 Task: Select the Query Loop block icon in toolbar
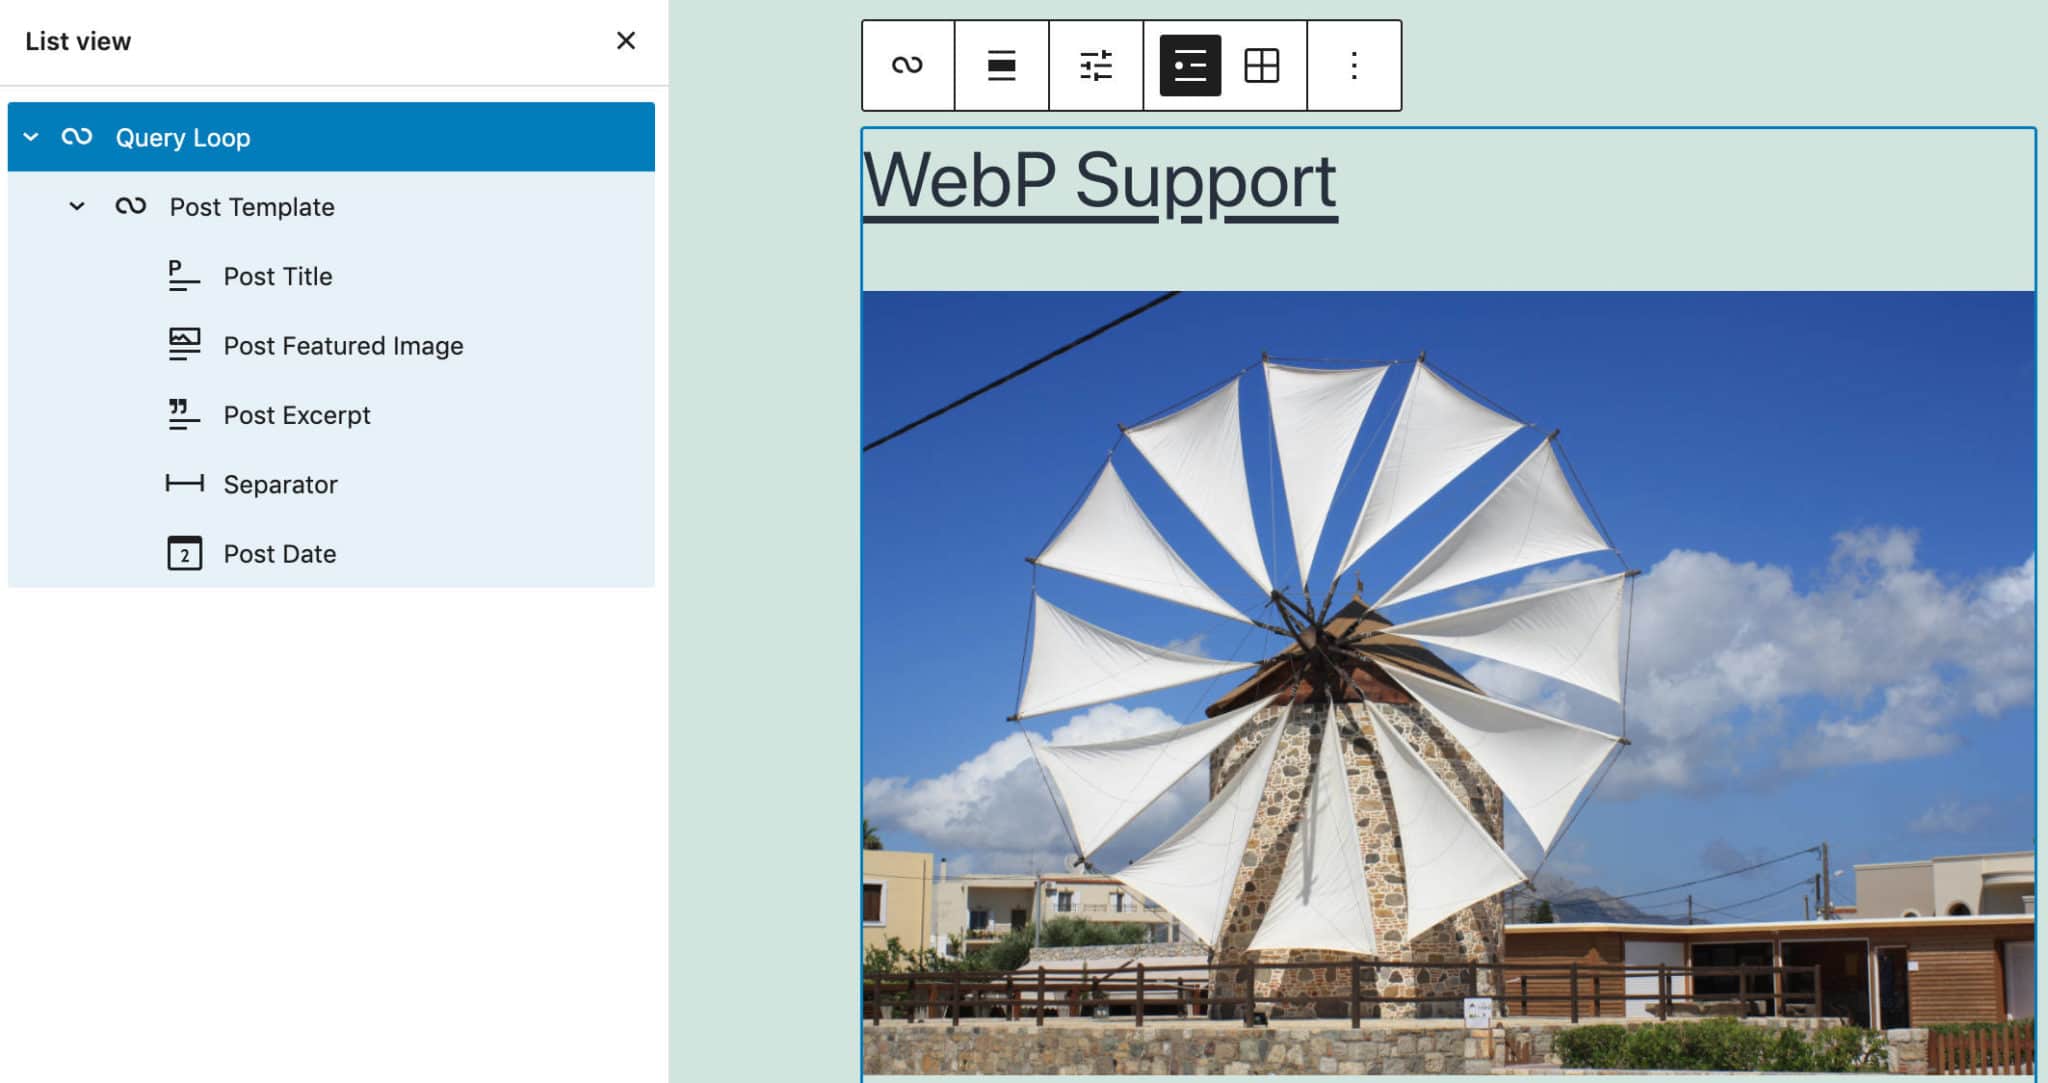pyautogui.click(x=906, y=64)
